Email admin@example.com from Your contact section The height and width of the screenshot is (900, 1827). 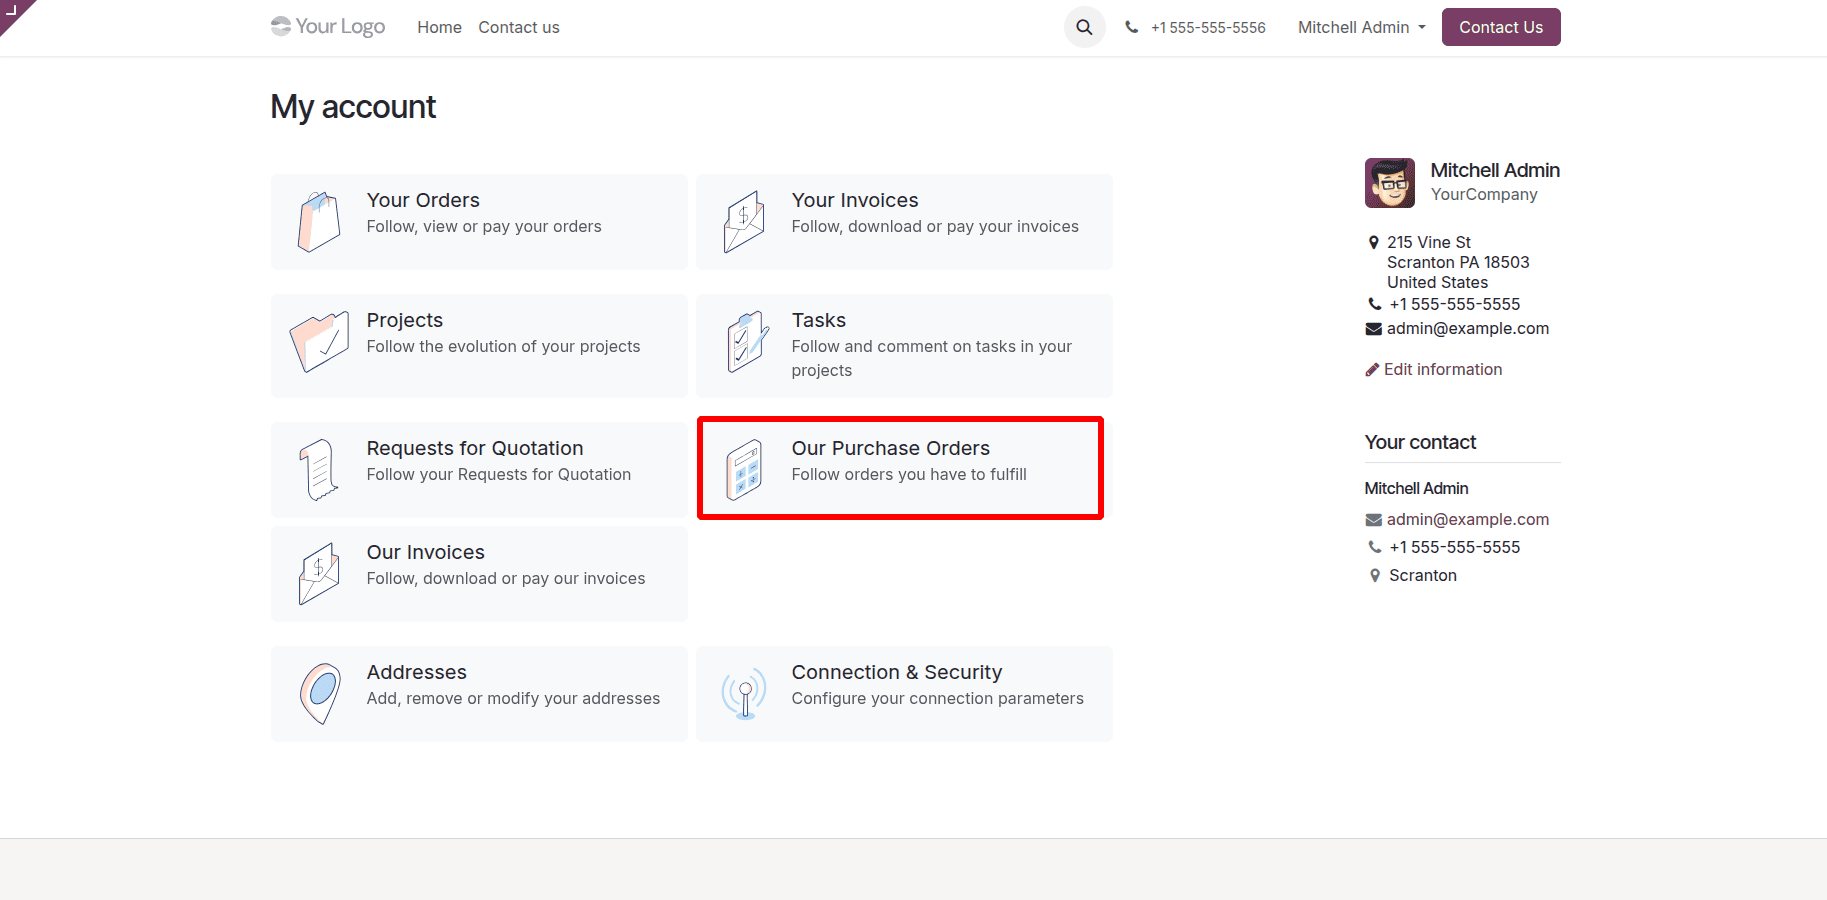1467,519
